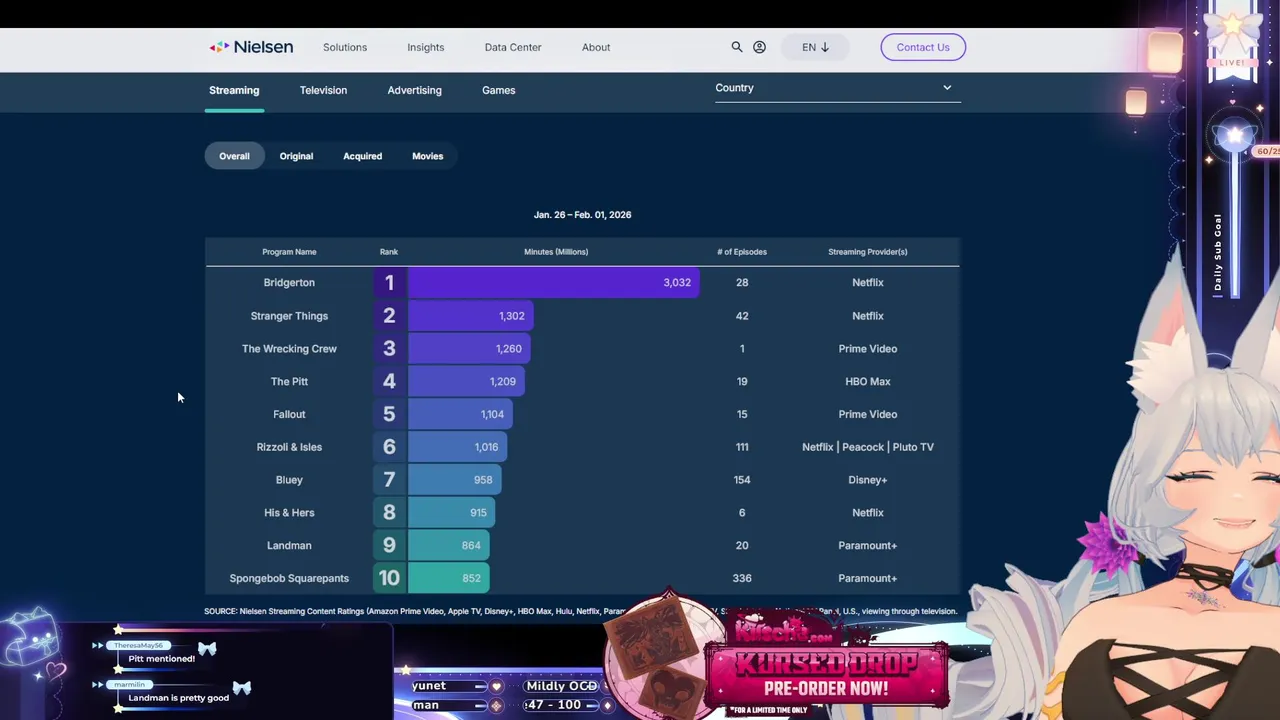The height and width of the screenshot is (720, 1280).
Task: Click the Stranger Things 1,302 minutes bar
Action: [470, 316]
